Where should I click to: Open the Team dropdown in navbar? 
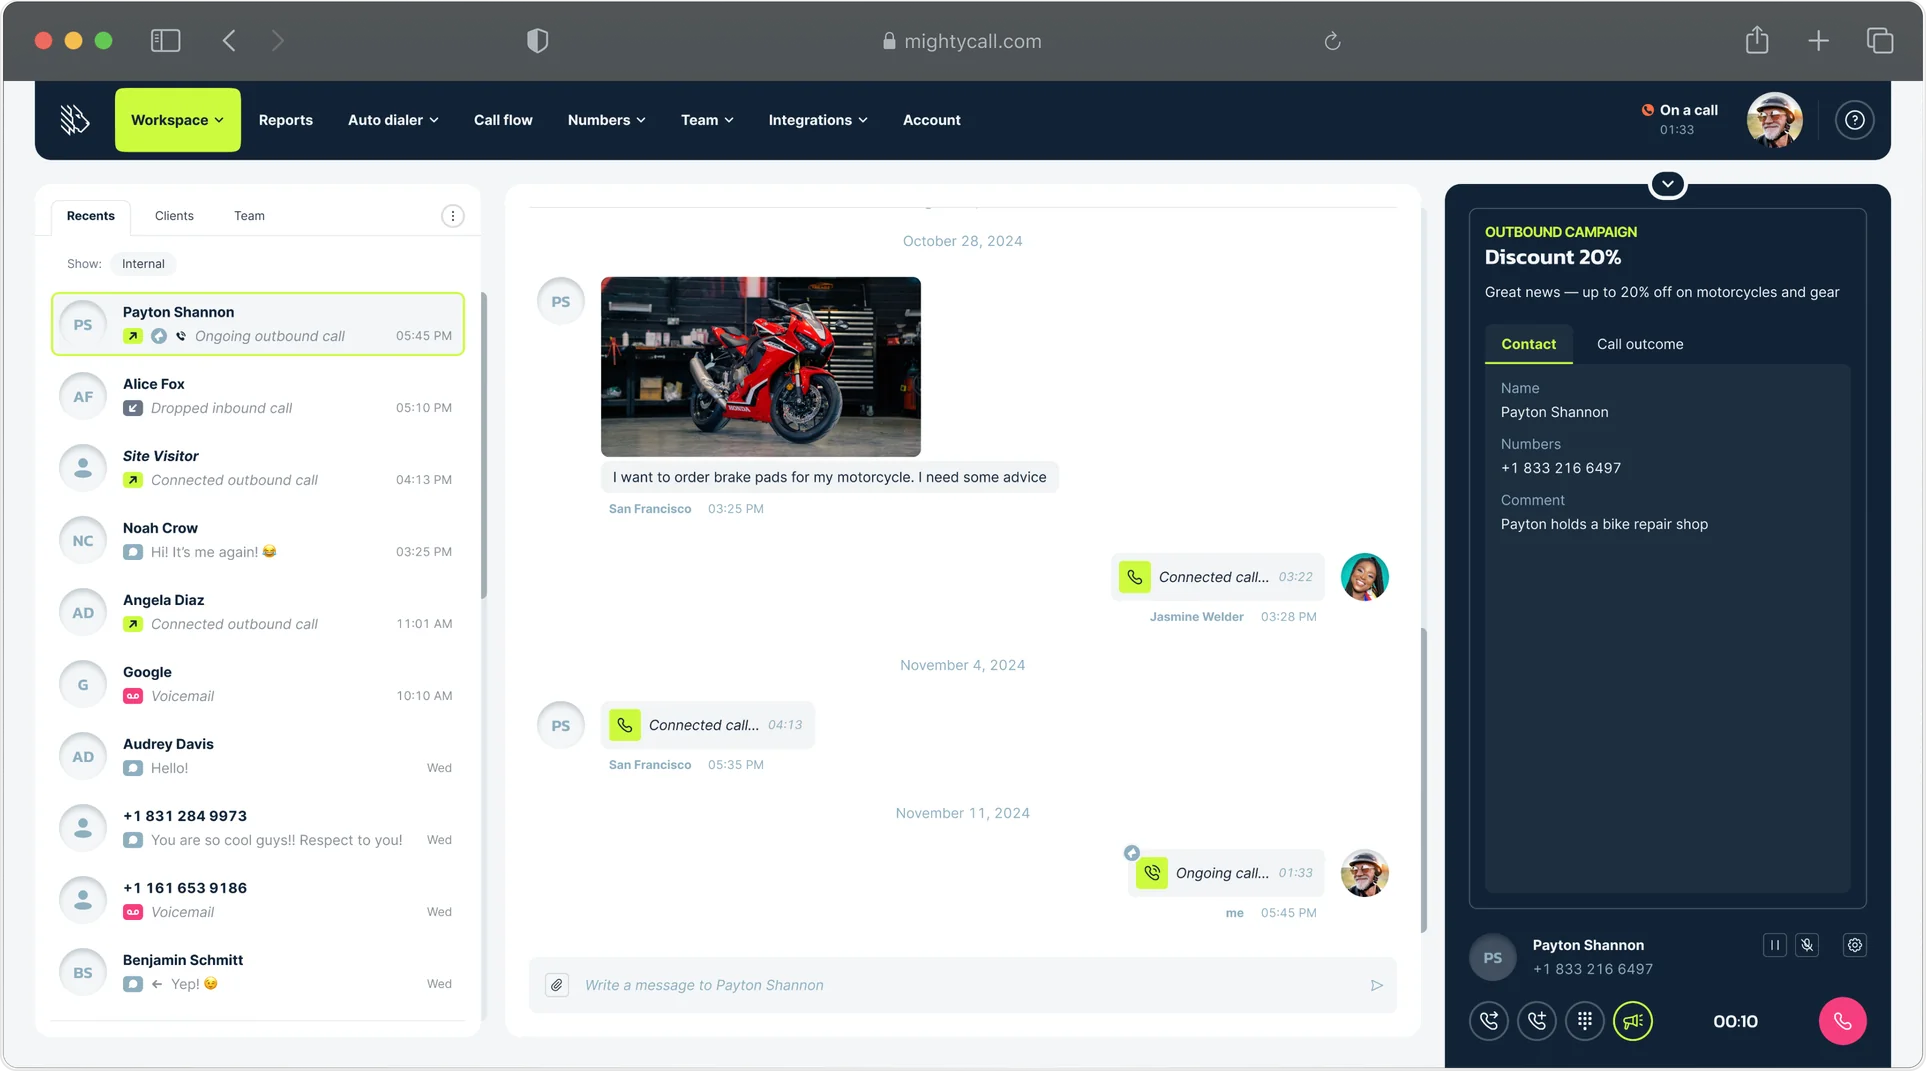707,120
